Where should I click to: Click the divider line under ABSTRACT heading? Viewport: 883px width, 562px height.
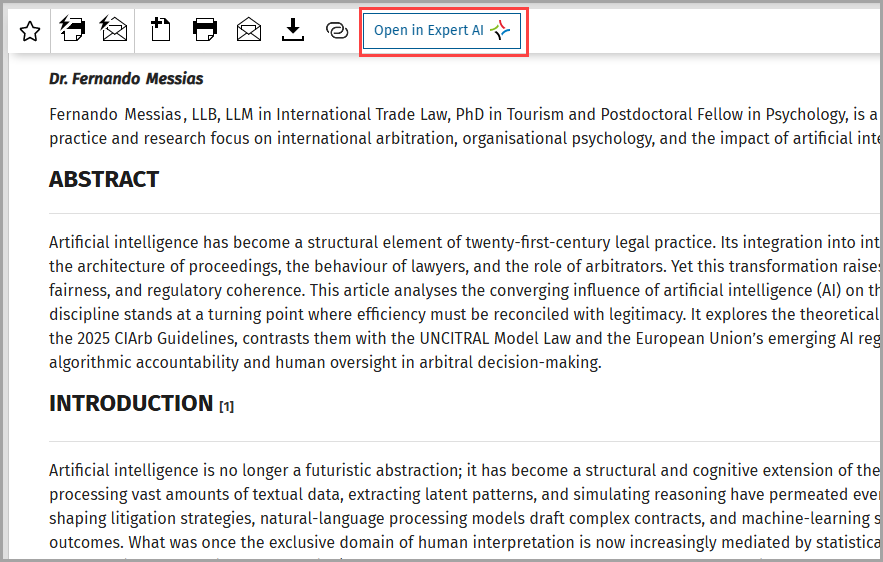463,214
